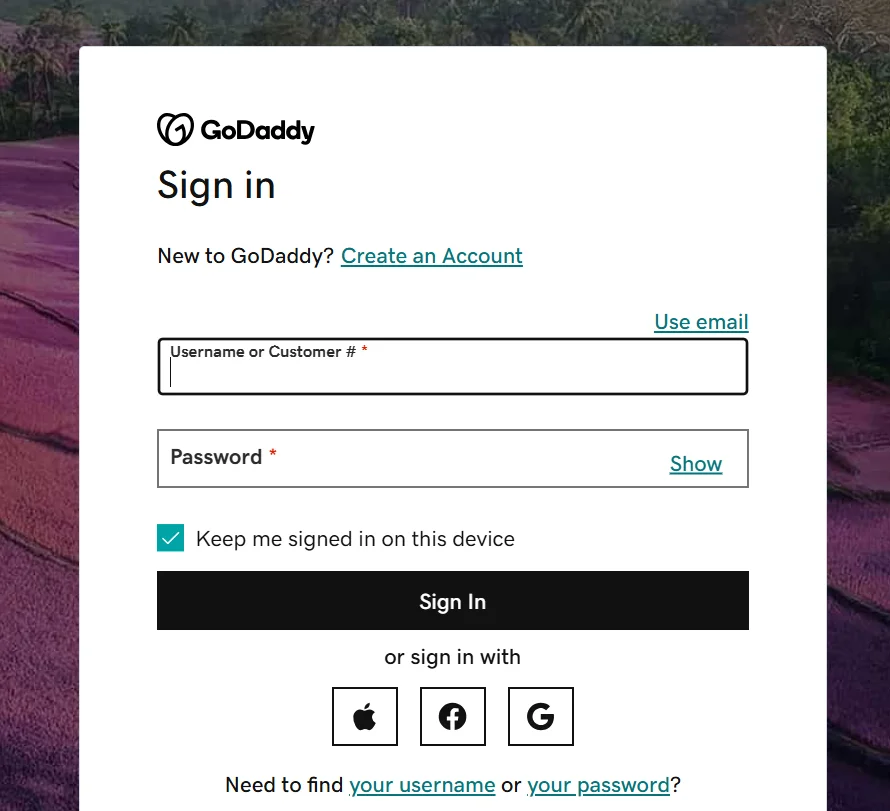Image resolution: width=890 pixels, height=811 pixels.
Task: Choose Google as the sign-in provider
Action: click(x=540, y=716)
